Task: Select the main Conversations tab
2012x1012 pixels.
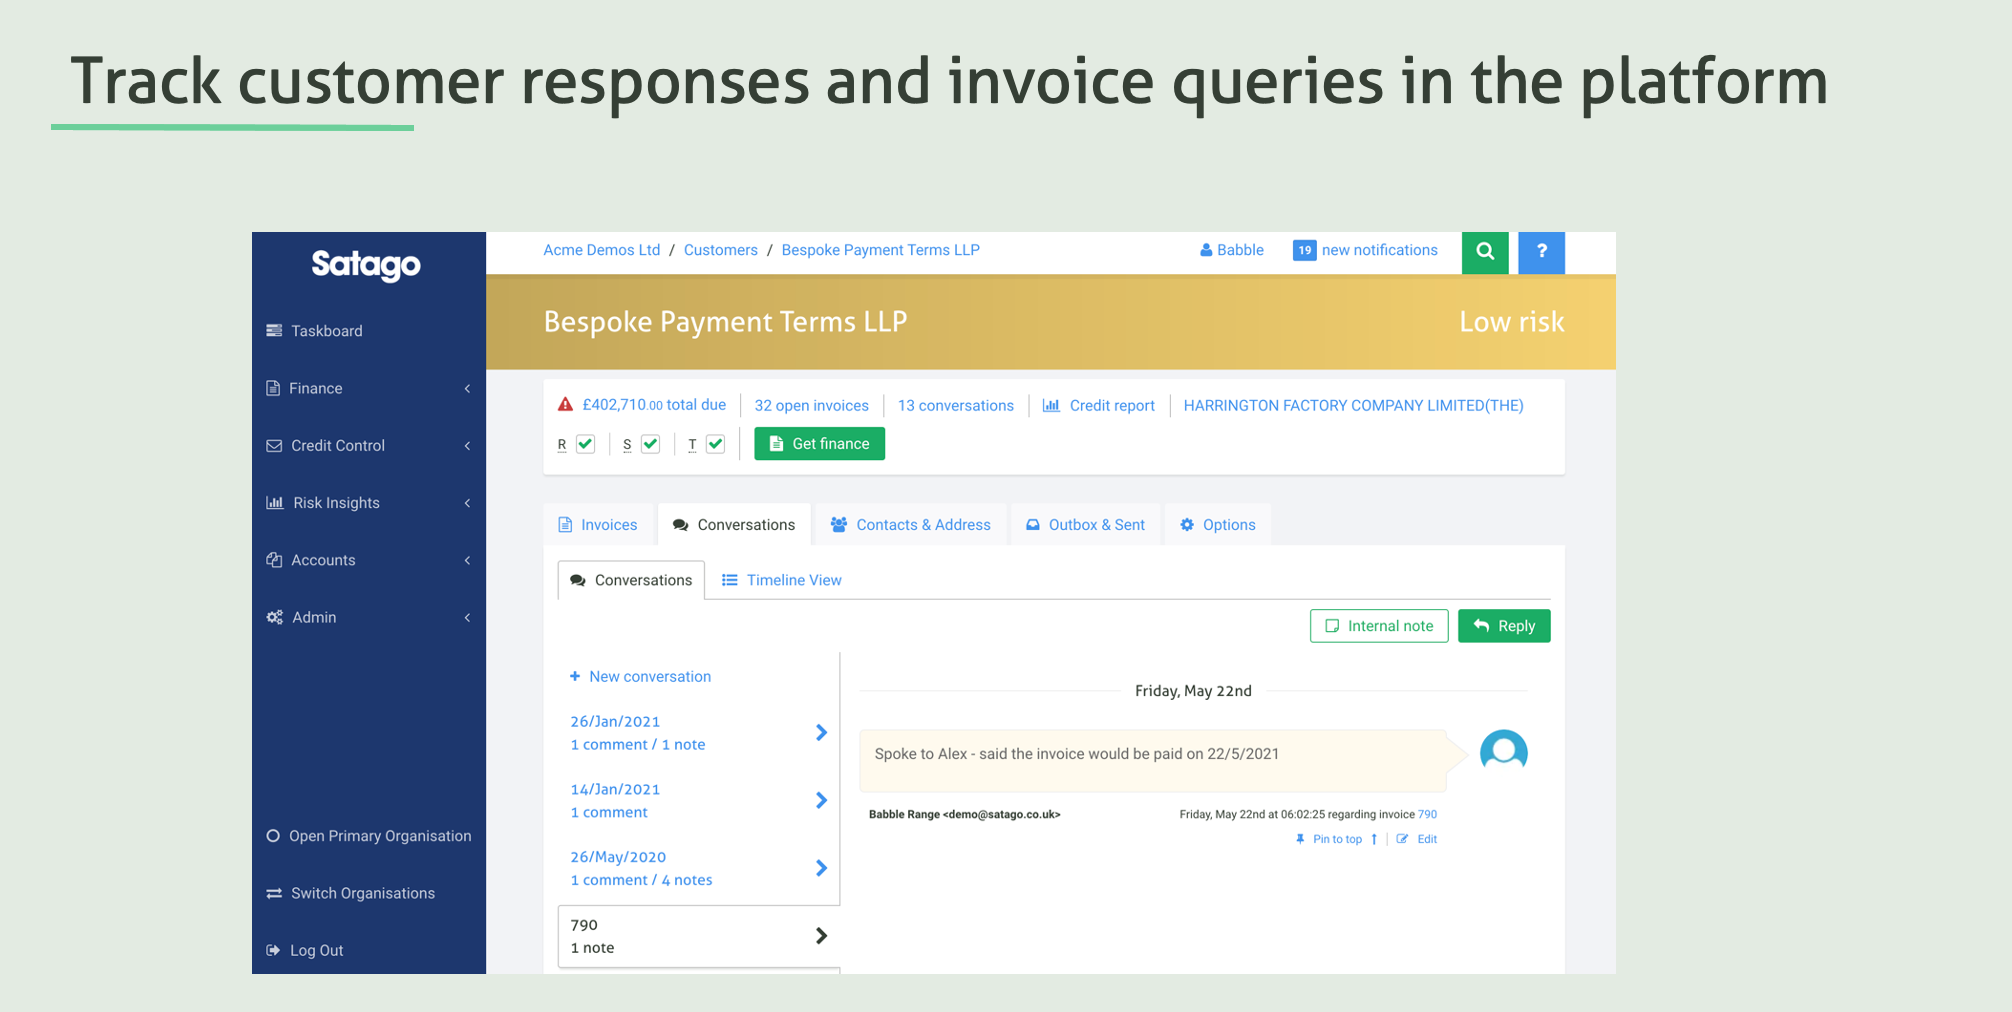Action: pos(734,525)
